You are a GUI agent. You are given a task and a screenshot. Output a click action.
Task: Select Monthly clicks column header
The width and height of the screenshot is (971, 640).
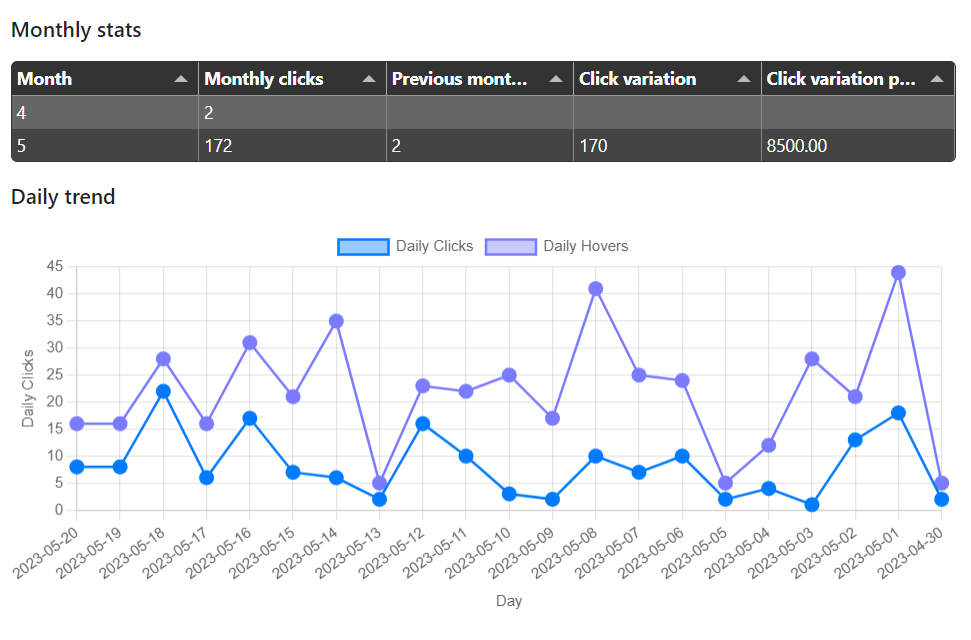coord(264,79)
